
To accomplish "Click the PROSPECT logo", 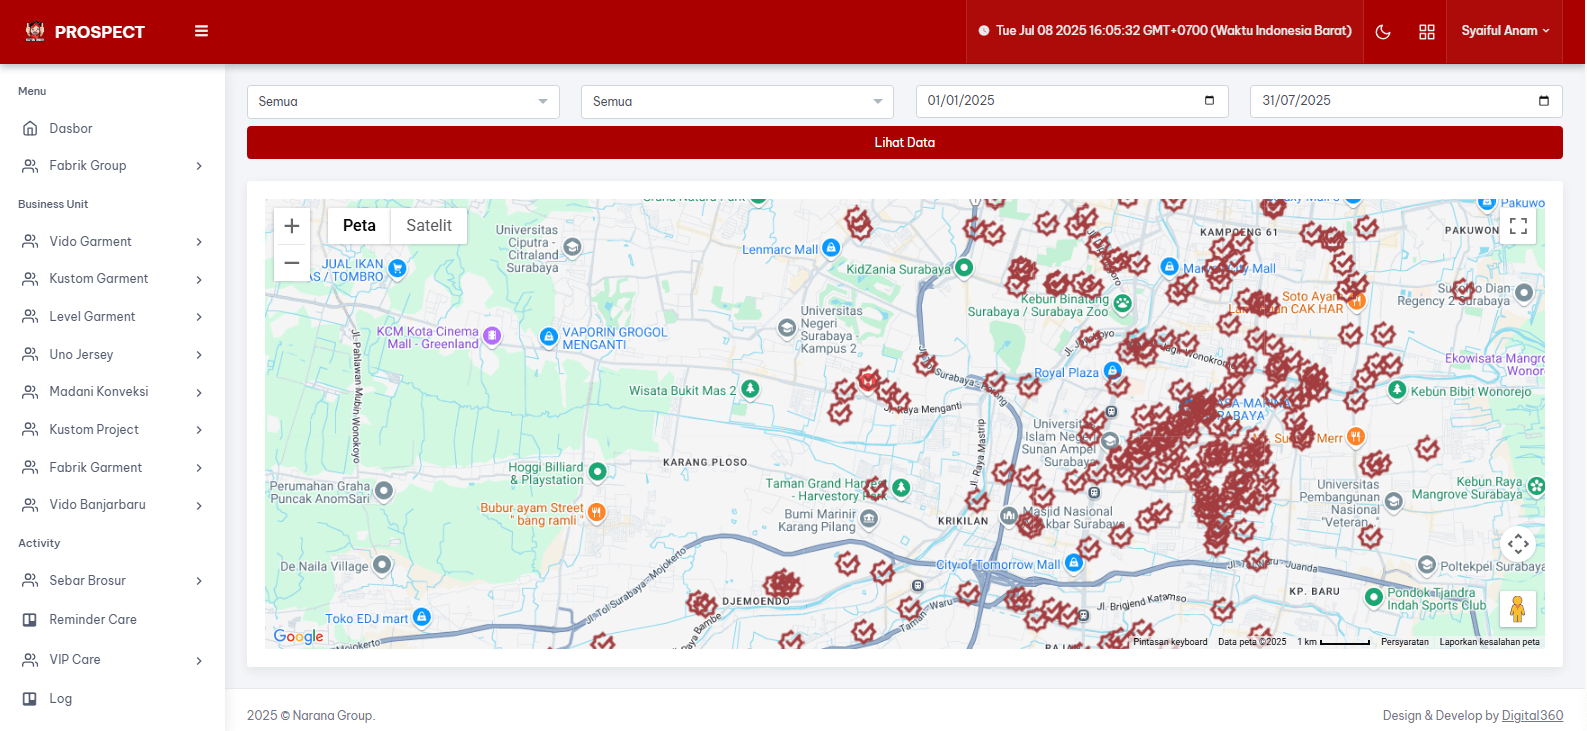I will click(85, 32).
